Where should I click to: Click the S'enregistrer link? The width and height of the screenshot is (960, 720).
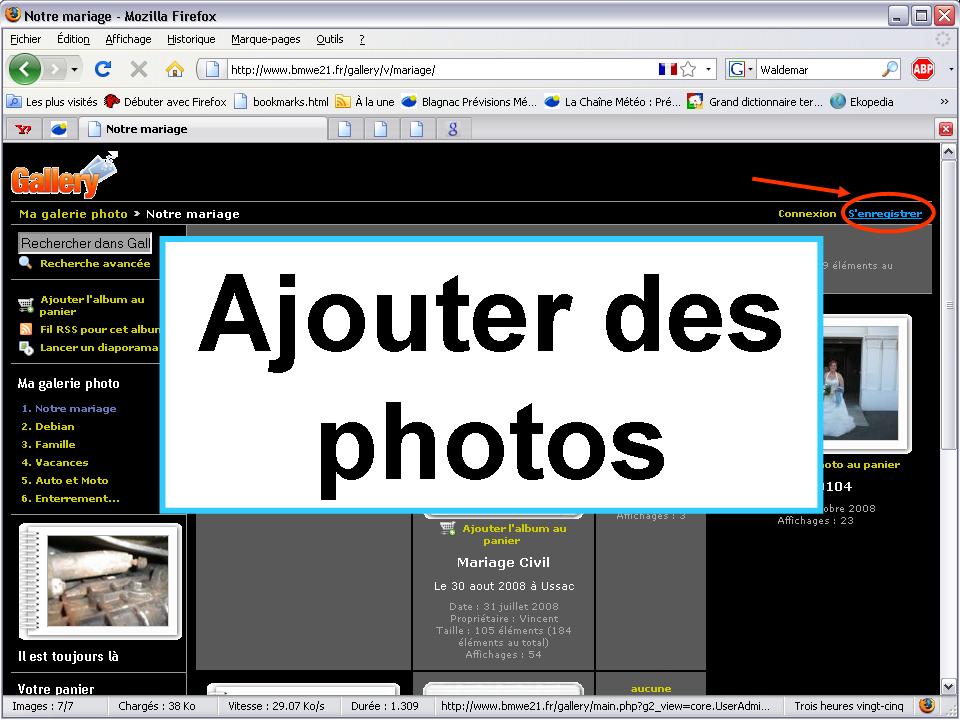885,214
